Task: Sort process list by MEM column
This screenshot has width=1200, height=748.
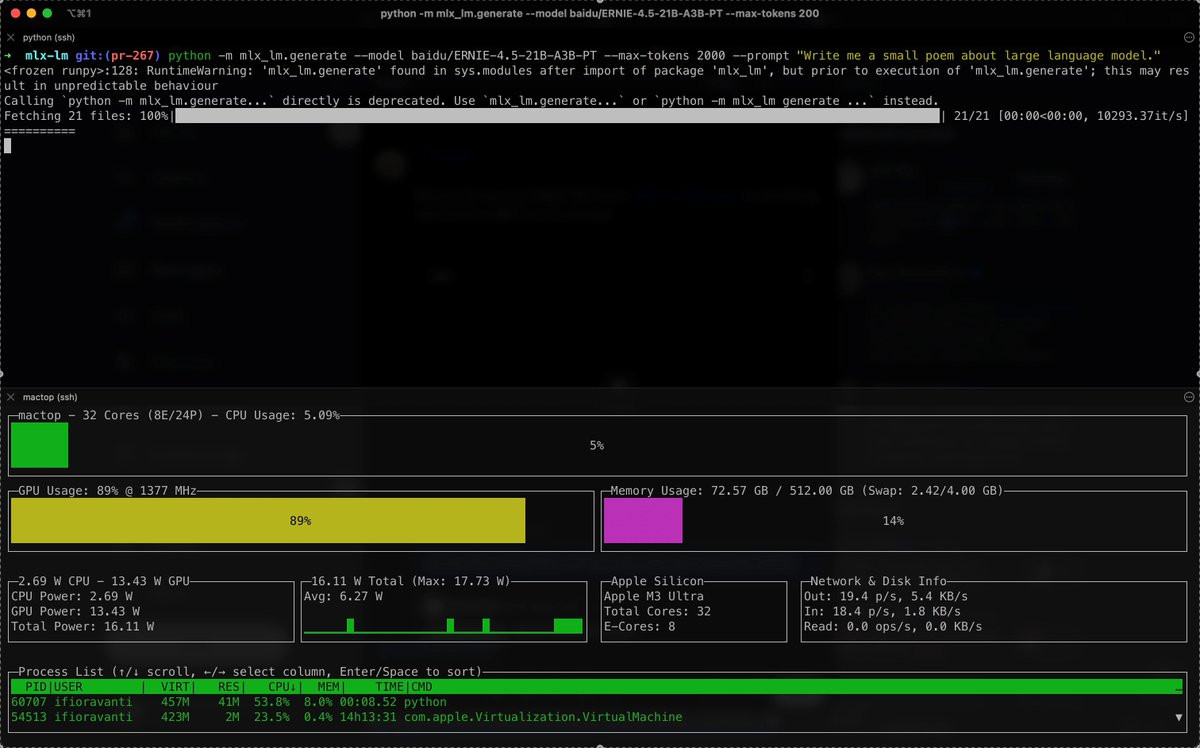Action: tap(329, 687)
